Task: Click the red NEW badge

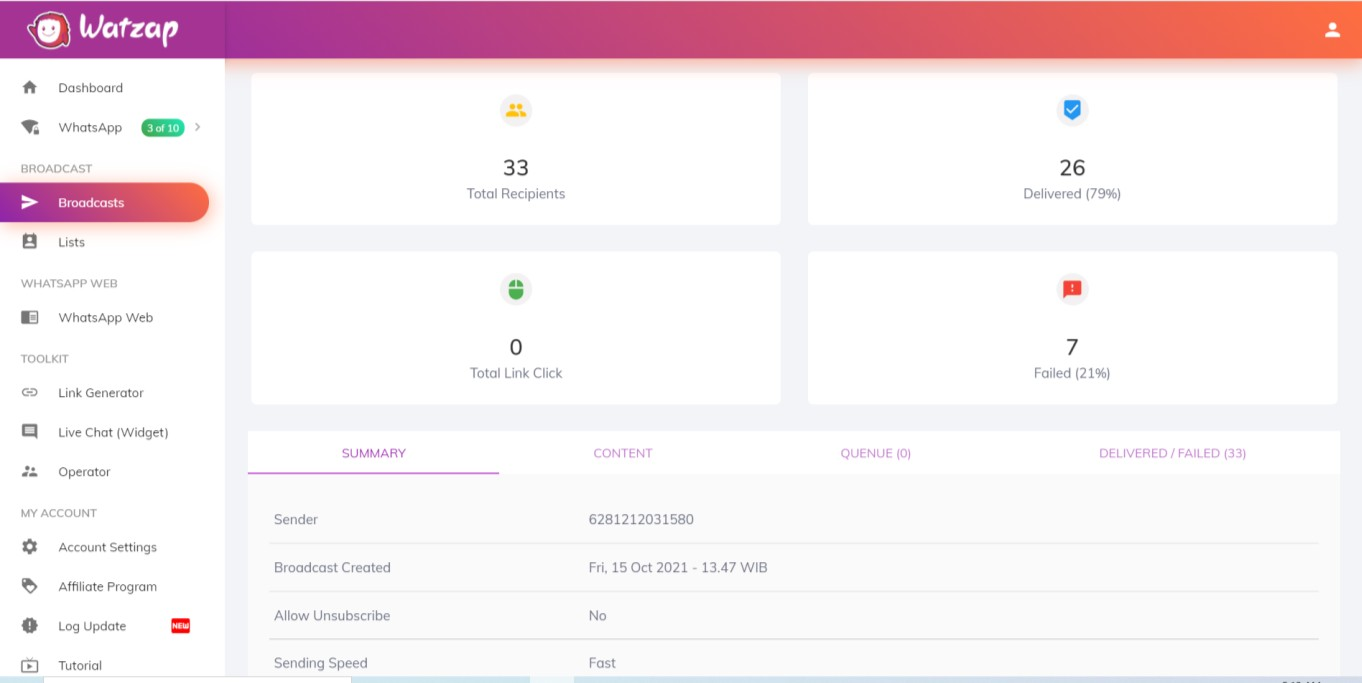Action: click(x=180, y=626)
